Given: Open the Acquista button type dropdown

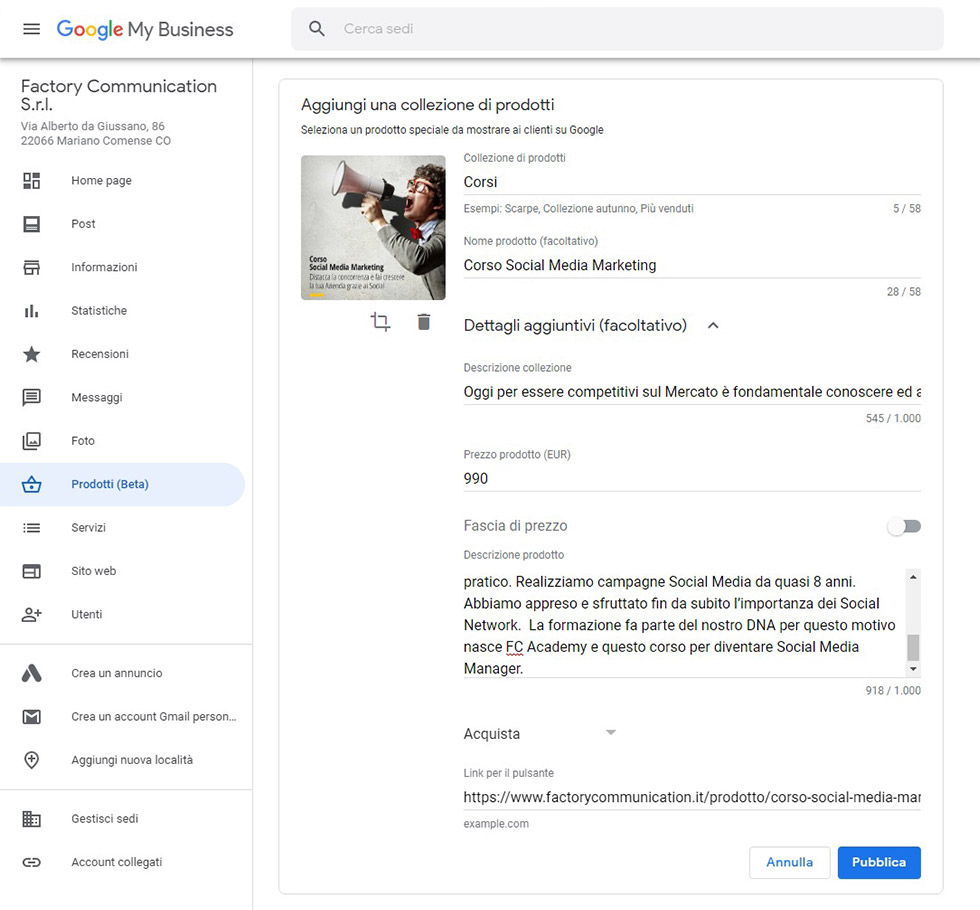Looking at the screenshot, I should 539,734.
